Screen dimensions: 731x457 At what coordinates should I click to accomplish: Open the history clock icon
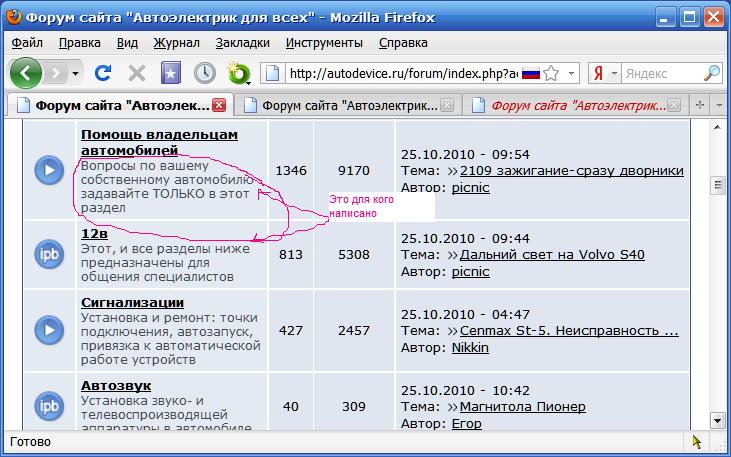point(205,73)
